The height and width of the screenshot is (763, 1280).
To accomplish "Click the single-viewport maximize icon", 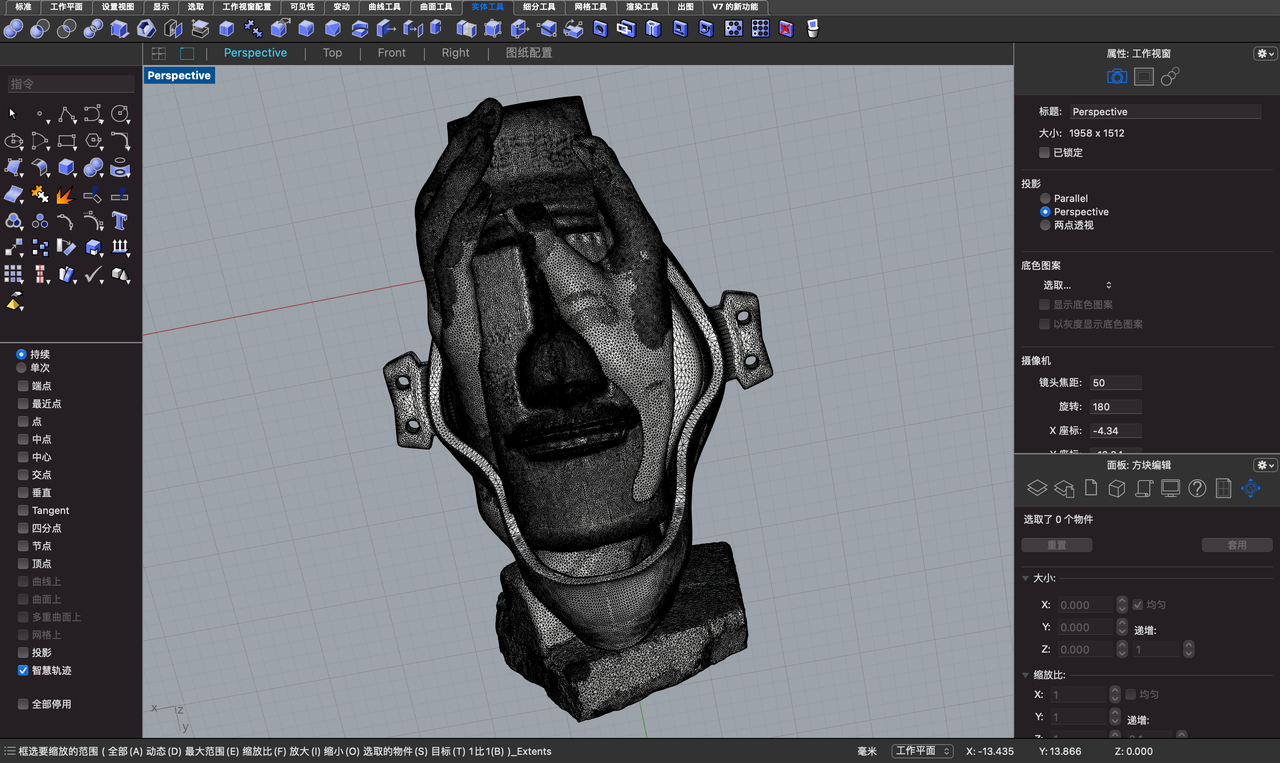I will (187, 53).
